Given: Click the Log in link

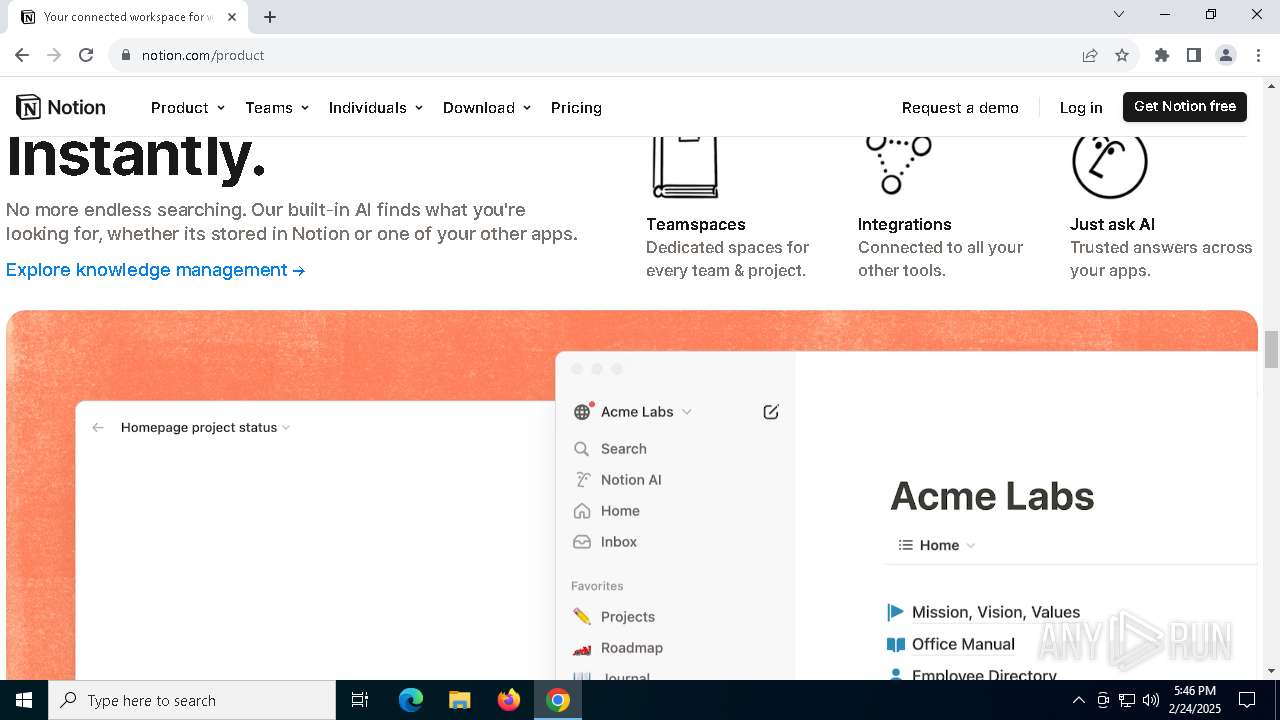Looking at the screenshot, I should (1081, 107).
